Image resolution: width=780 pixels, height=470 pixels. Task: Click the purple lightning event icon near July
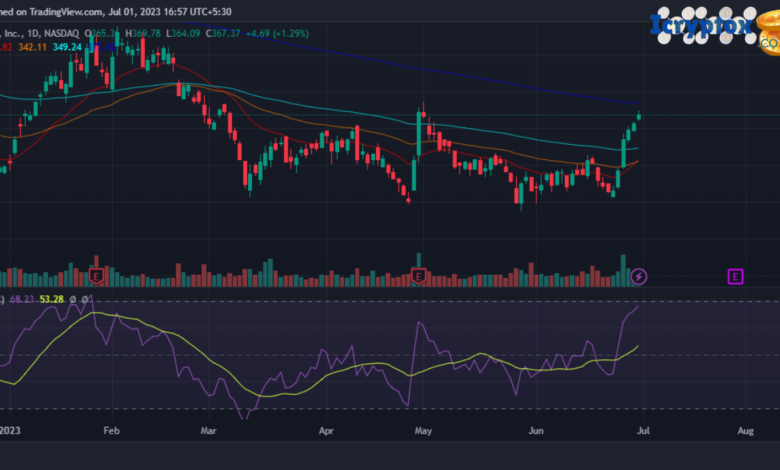click(639, 276)
